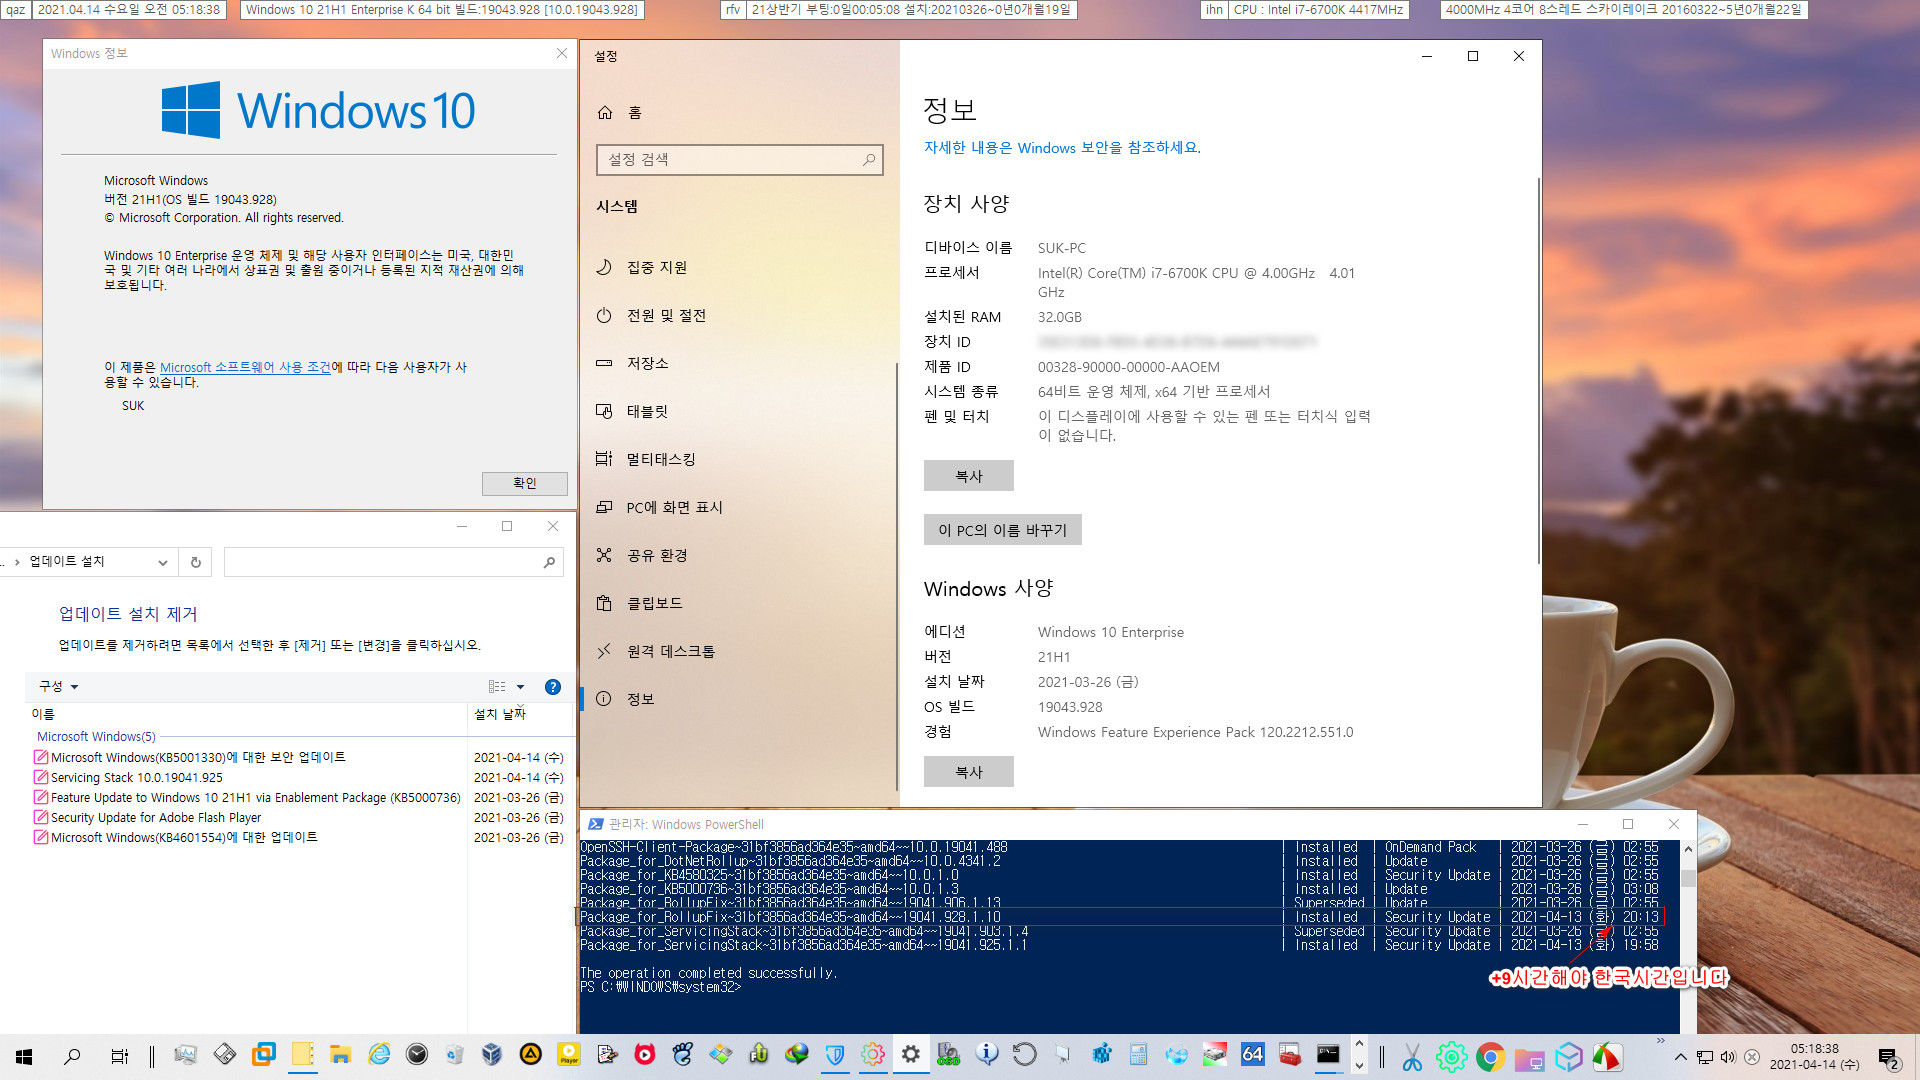Open the blue information icon on taskbar
Viewport: 1920px width, 1080px height.
[987, 1054]
